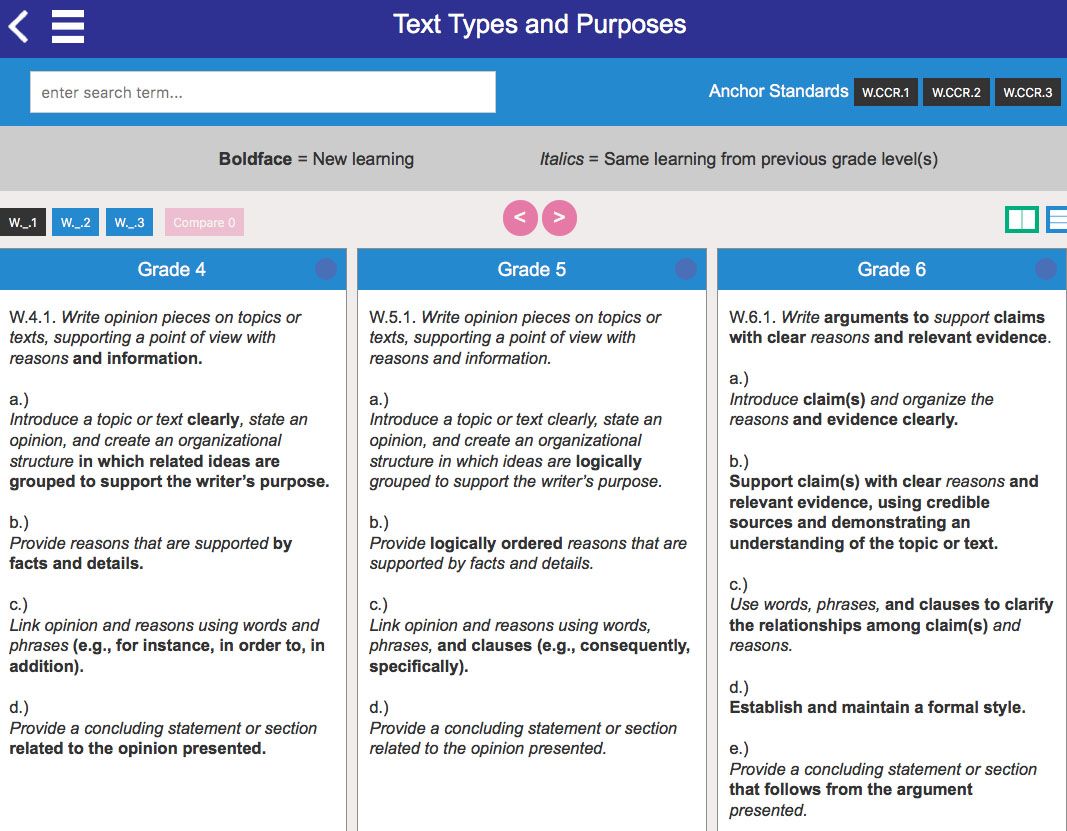The image size is (1067, 831).
Task: Select the W._.2 standard tab
Action: [x=76, y=223]
